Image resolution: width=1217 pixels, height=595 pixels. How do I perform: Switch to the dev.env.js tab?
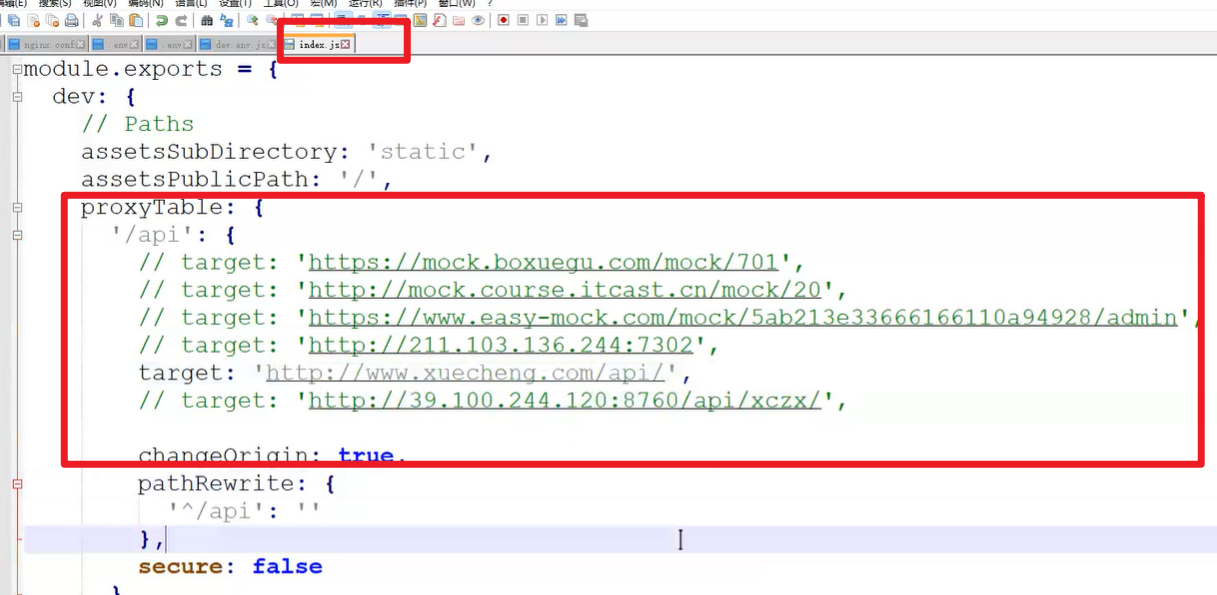238,45
